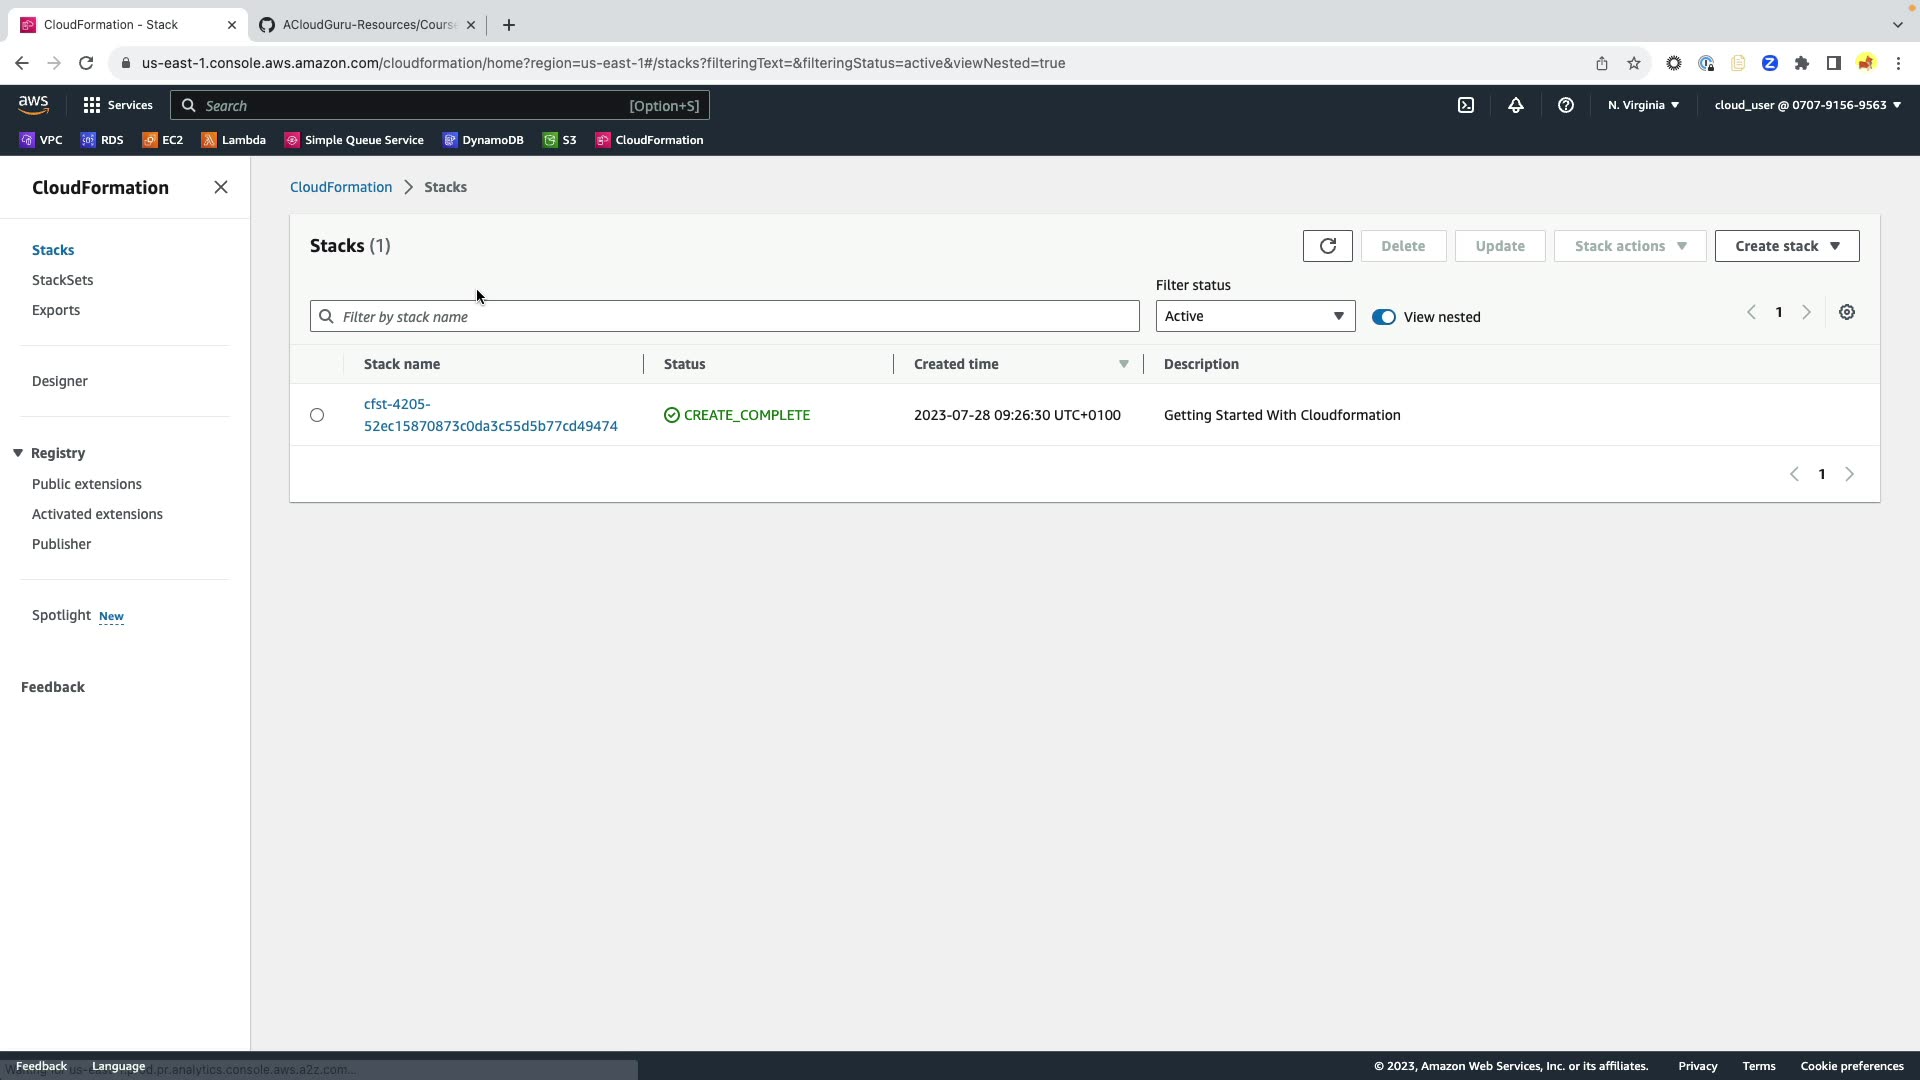The width and height of the screenshot is (1920, 1080).
Task: Open the N. Virginia region selector
Action: pyautogui.click(x=1642, y=105)
